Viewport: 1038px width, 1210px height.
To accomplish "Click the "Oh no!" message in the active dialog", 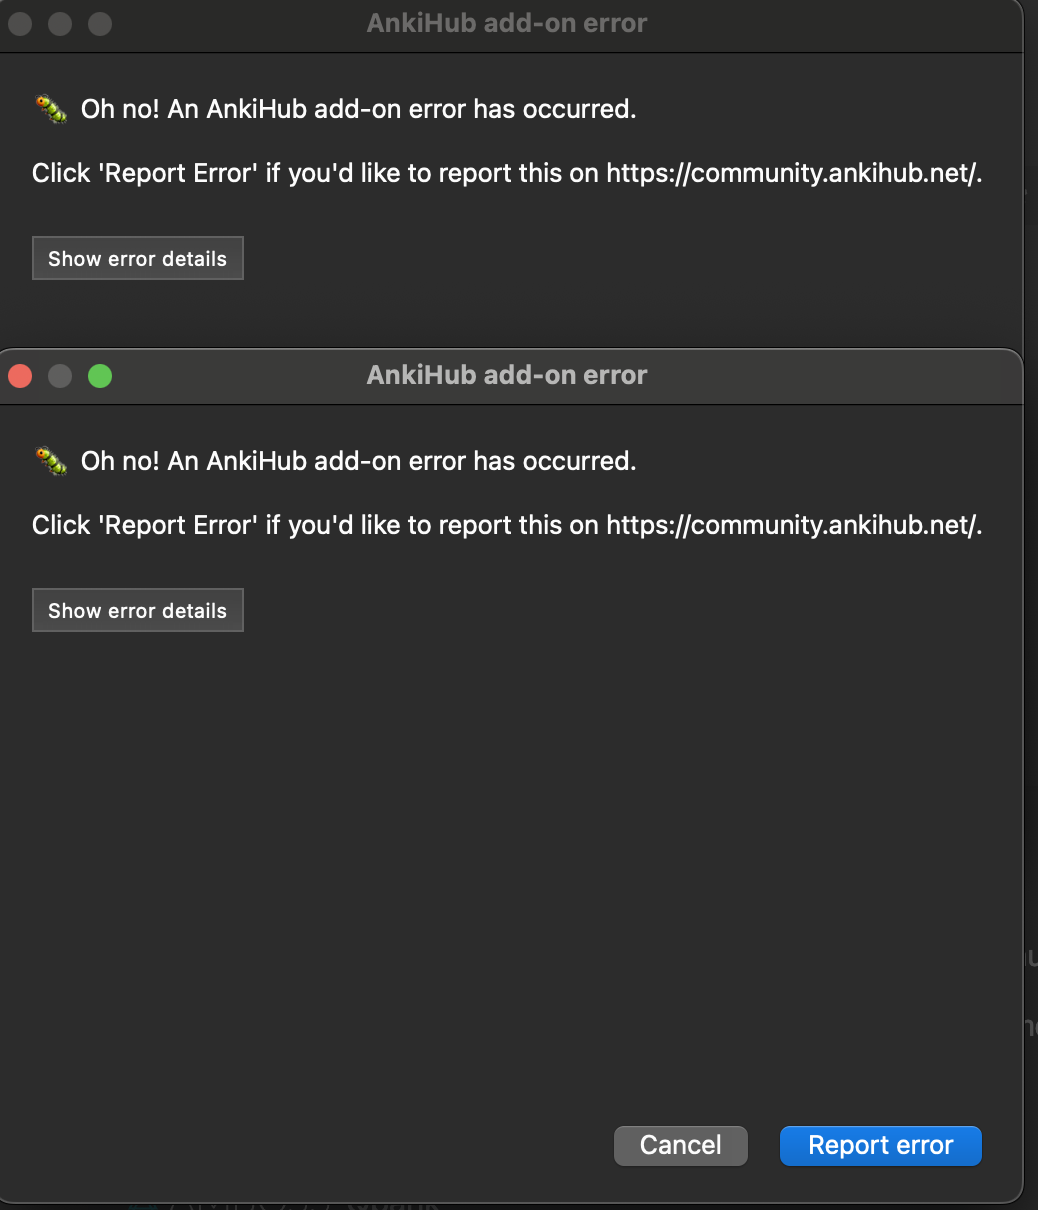I will pos(358,461).
